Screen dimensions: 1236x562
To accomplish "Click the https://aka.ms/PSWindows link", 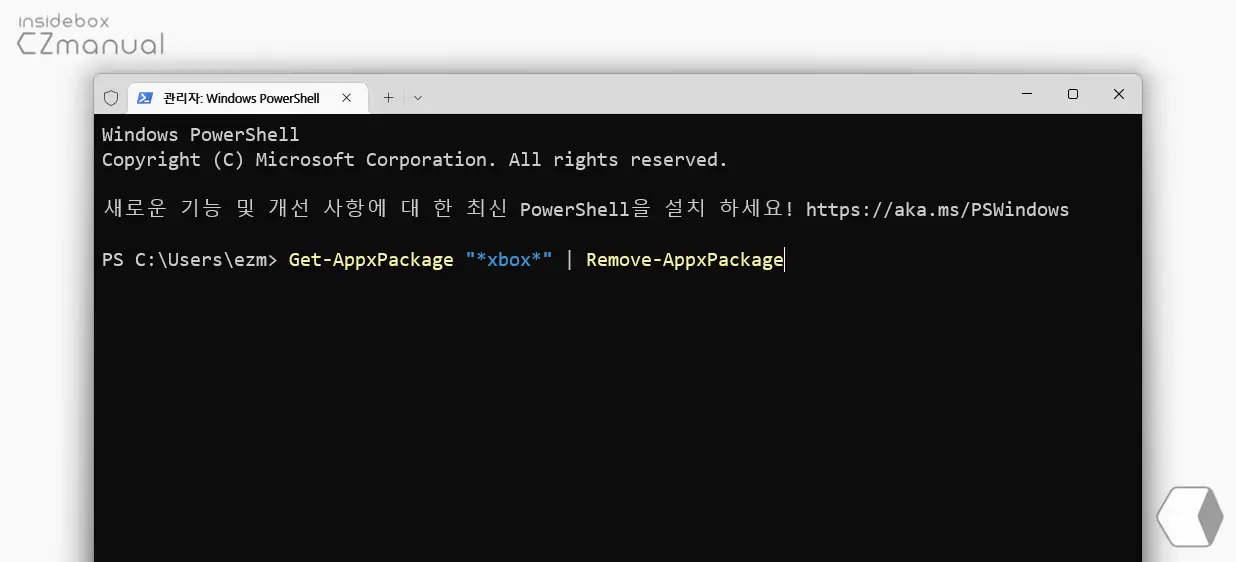I will click(937, 210).
